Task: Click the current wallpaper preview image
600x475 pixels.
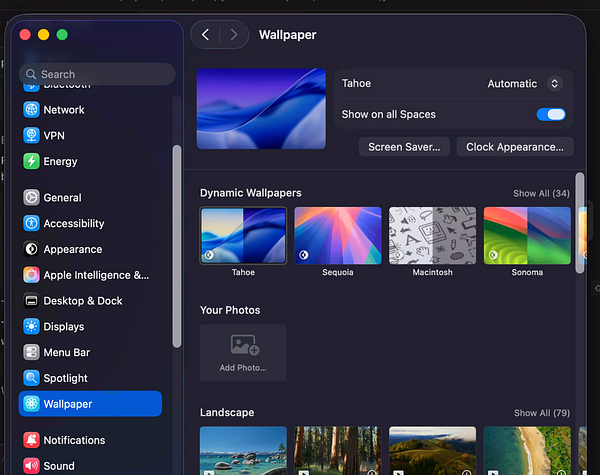Action: point(261,109)
